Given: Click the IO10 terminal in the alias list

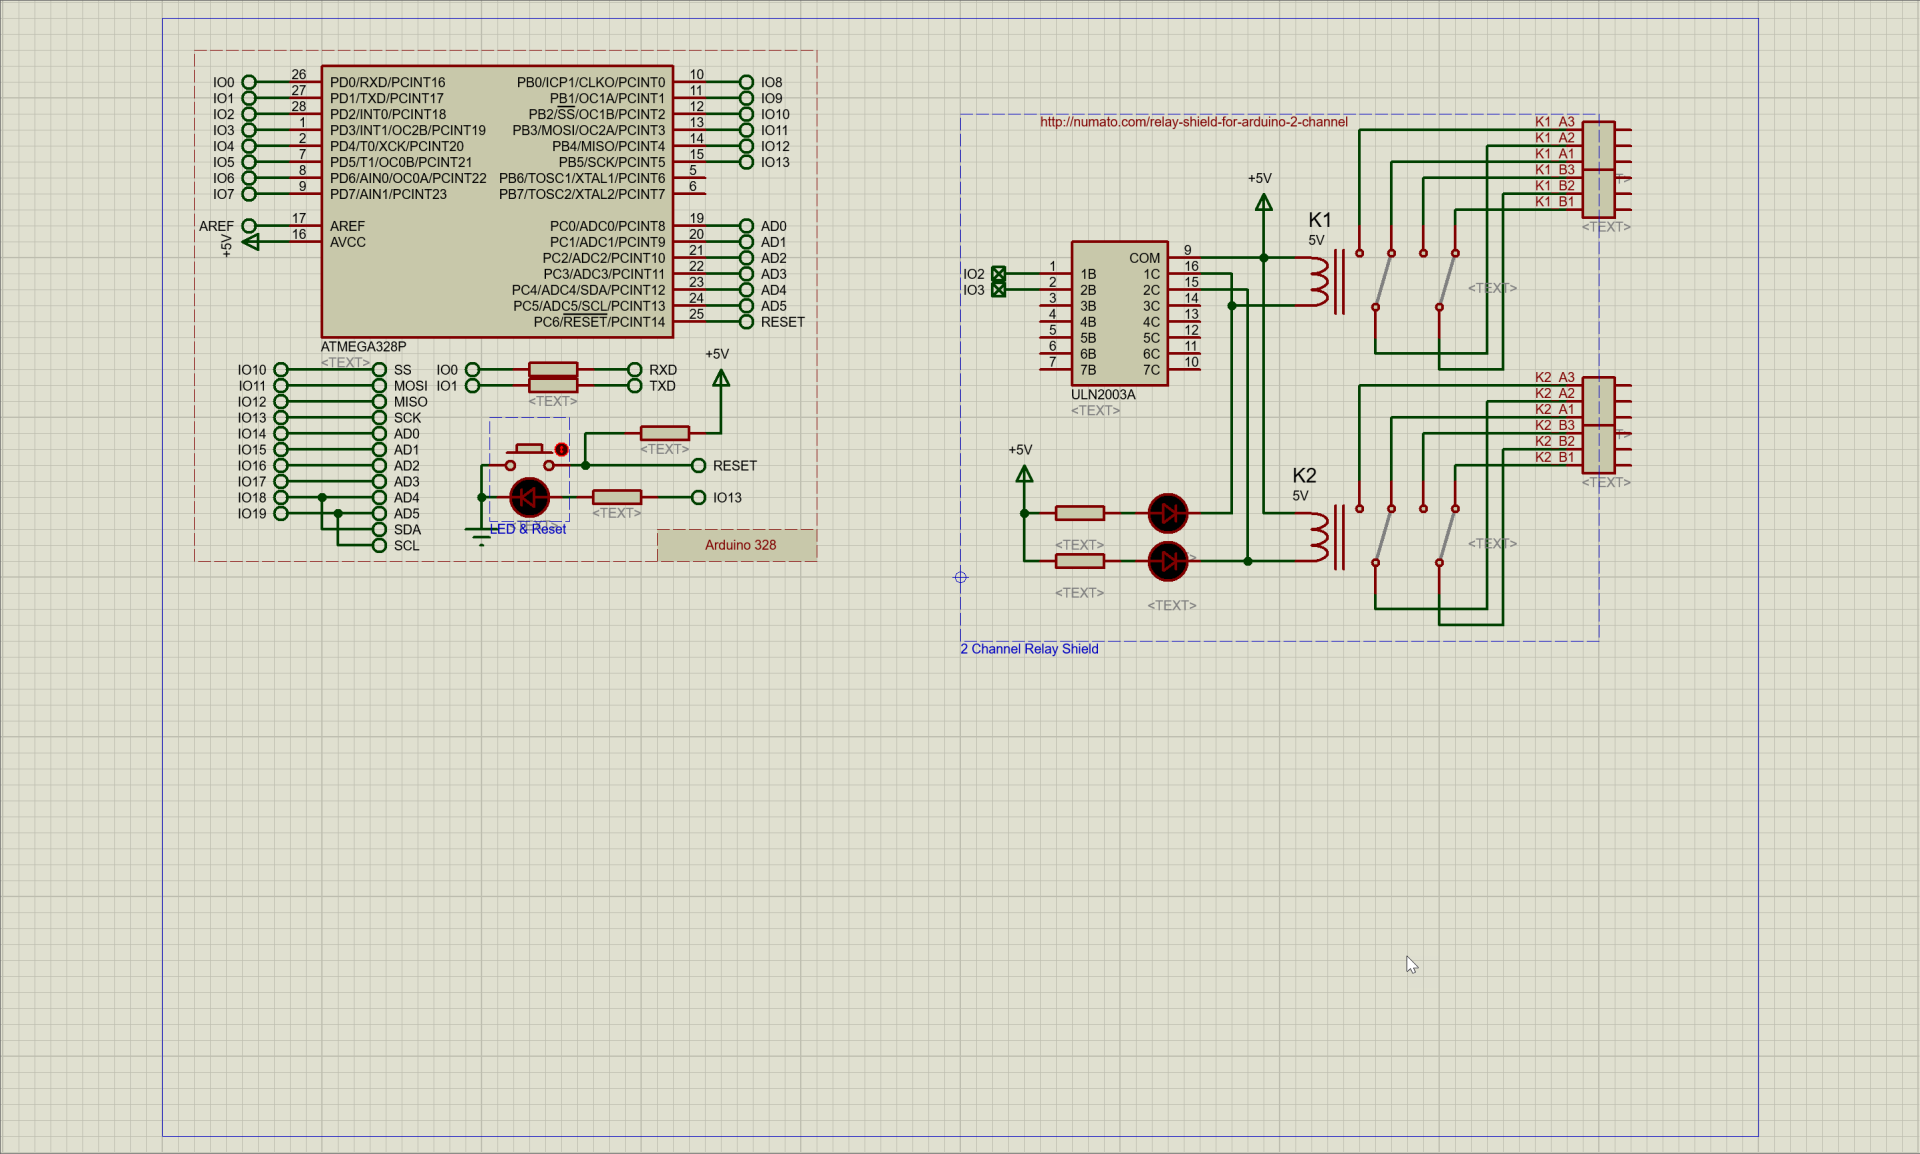Looking at the screenshot, I should [x=281, y=370].
